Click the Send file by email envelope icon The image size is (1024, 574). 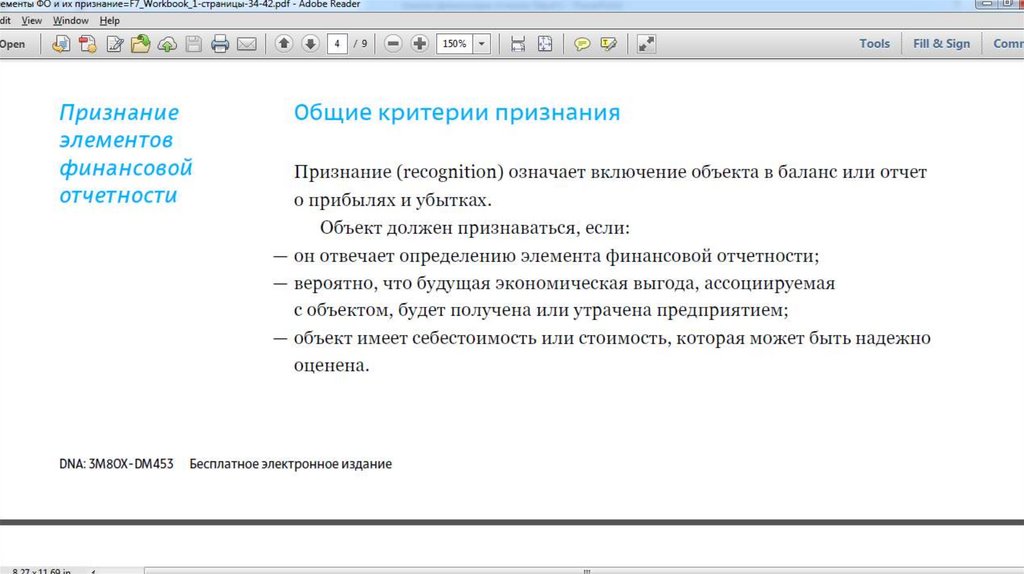click(246, 44)
